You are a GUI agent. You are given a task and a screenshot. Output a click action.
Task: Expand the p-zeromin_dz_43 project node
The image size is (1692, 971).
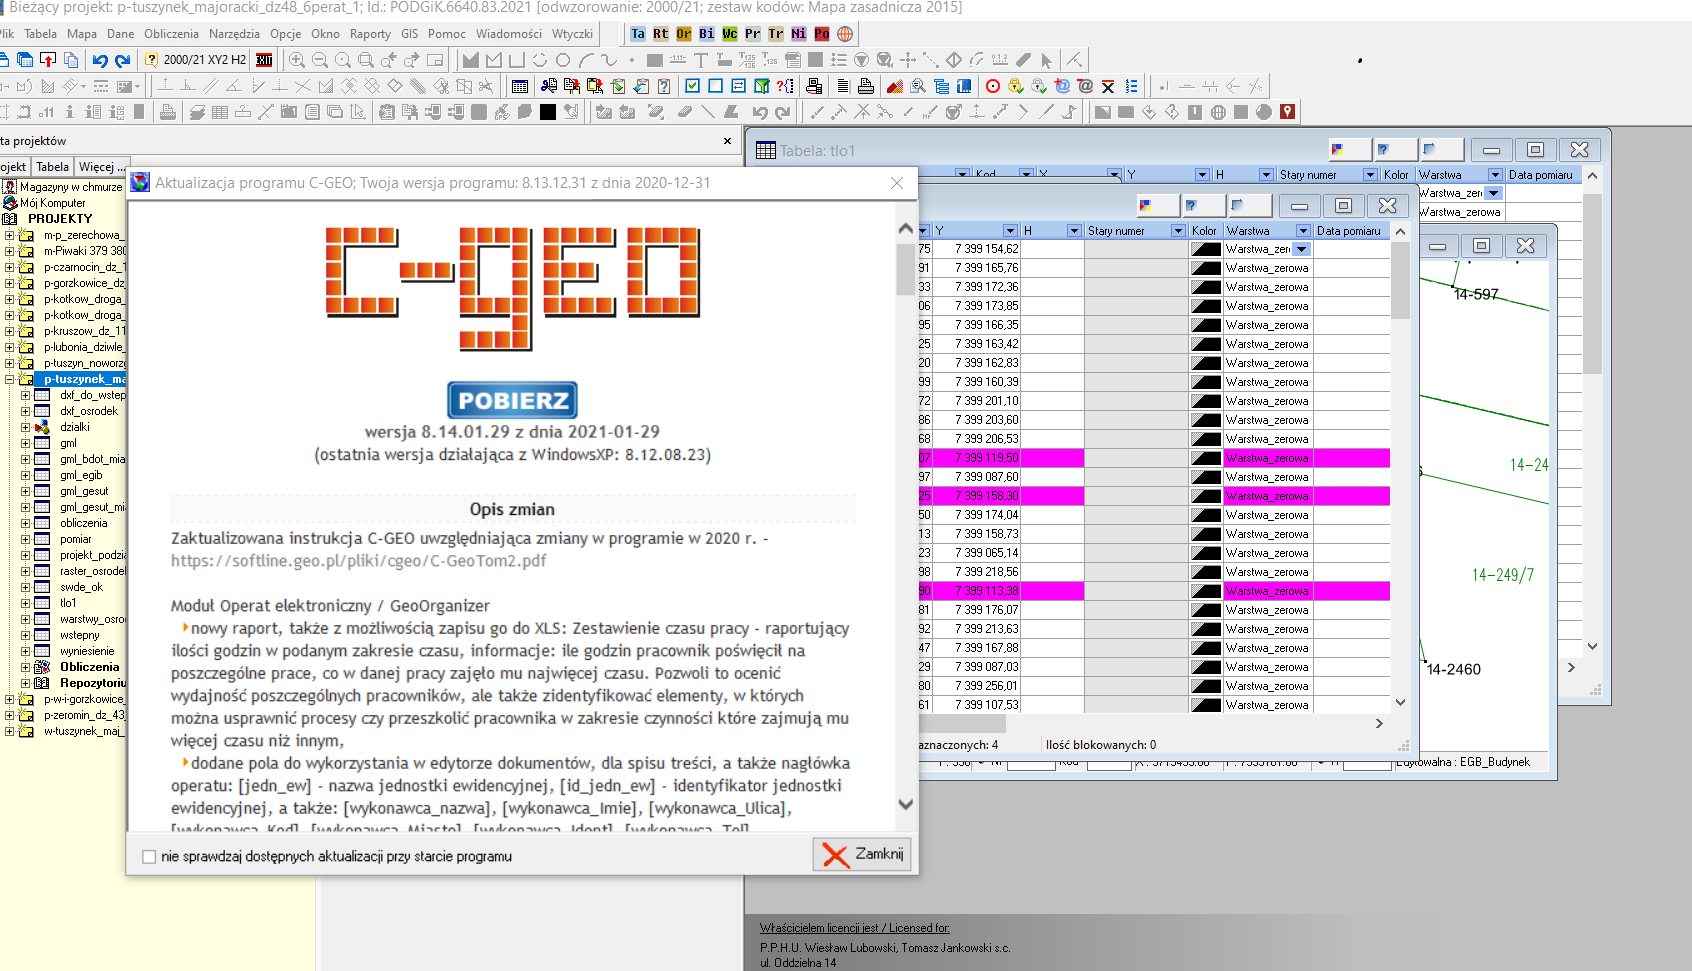(10, 715)
